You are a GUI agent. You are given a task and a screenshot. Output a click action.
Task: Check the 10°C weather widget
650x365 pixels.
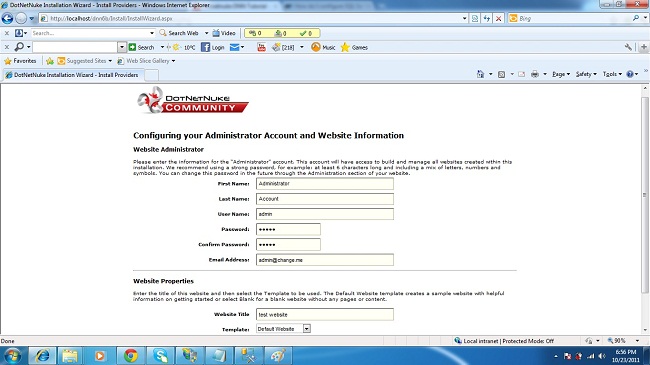coord(184,47)
